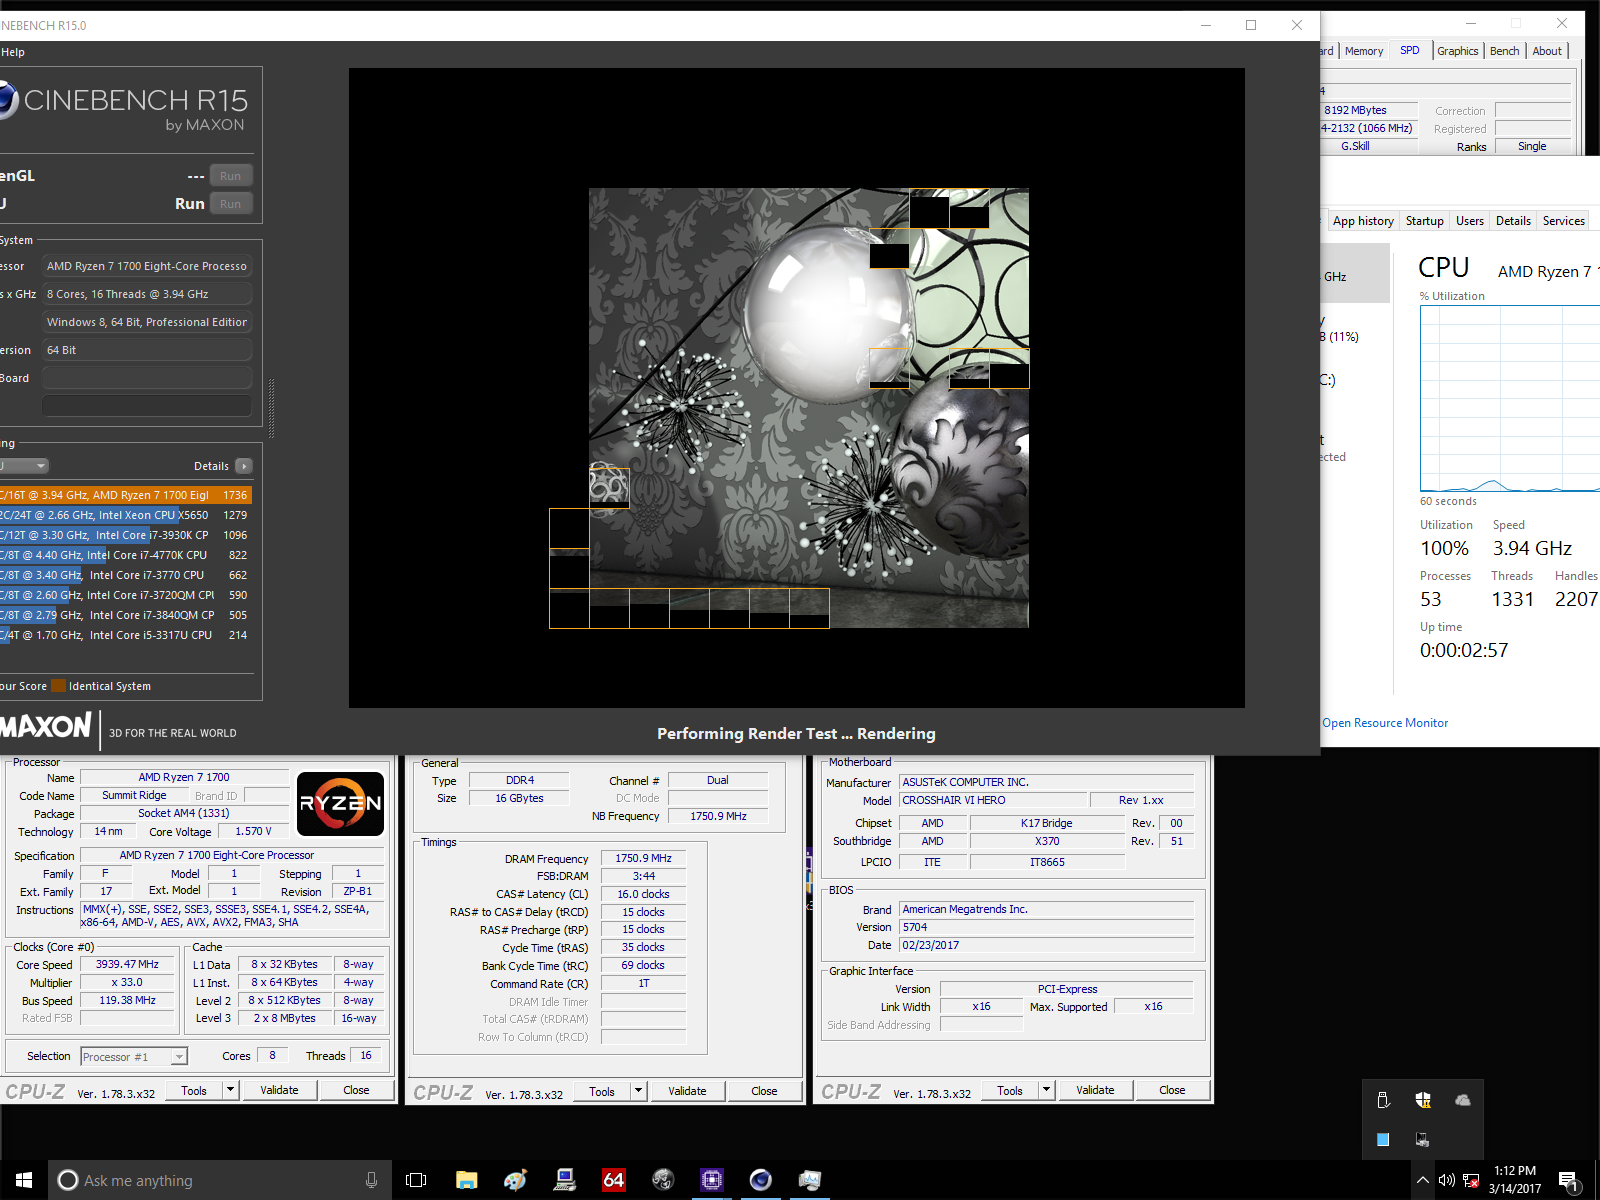1600x1200 pixels.
Task: Open the red 64 taskbar icon
Action: tap(613, 1180)
